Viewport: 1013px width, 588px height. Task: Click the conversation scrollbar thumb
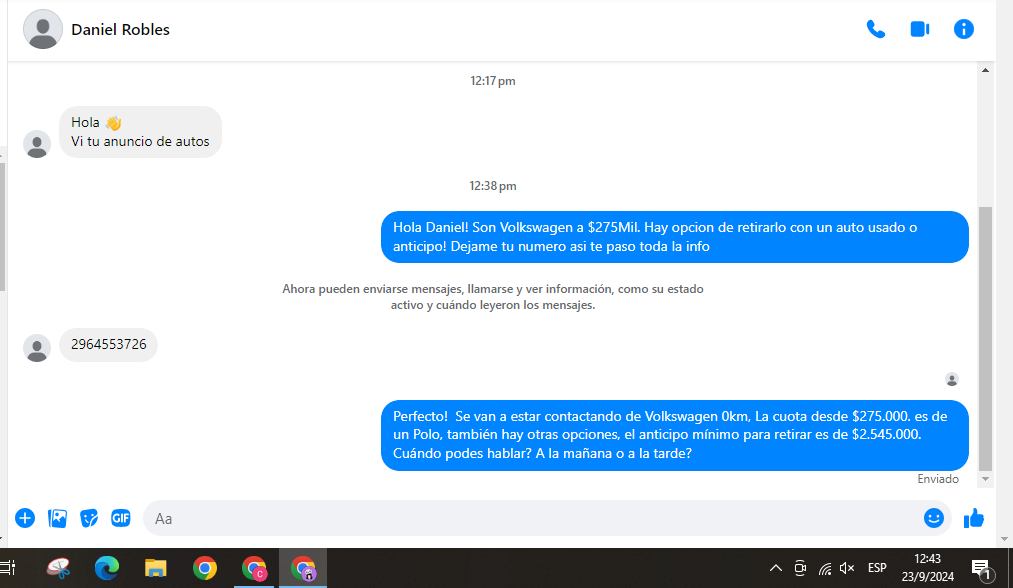pyautogui.click(x=985, y=339)
